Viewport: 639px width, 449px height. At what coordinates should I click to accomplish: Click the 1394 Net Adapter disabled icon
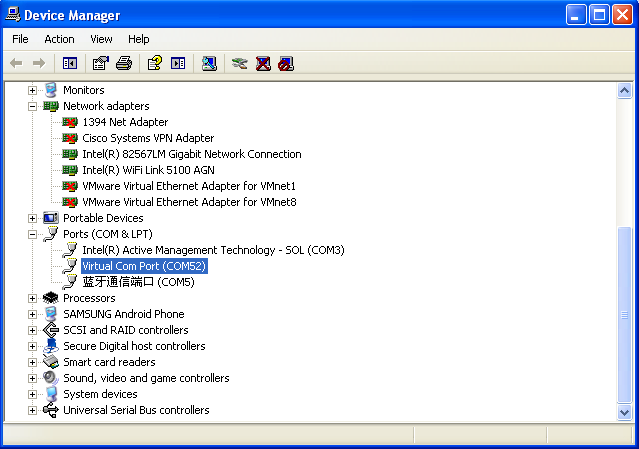(70, 122)
